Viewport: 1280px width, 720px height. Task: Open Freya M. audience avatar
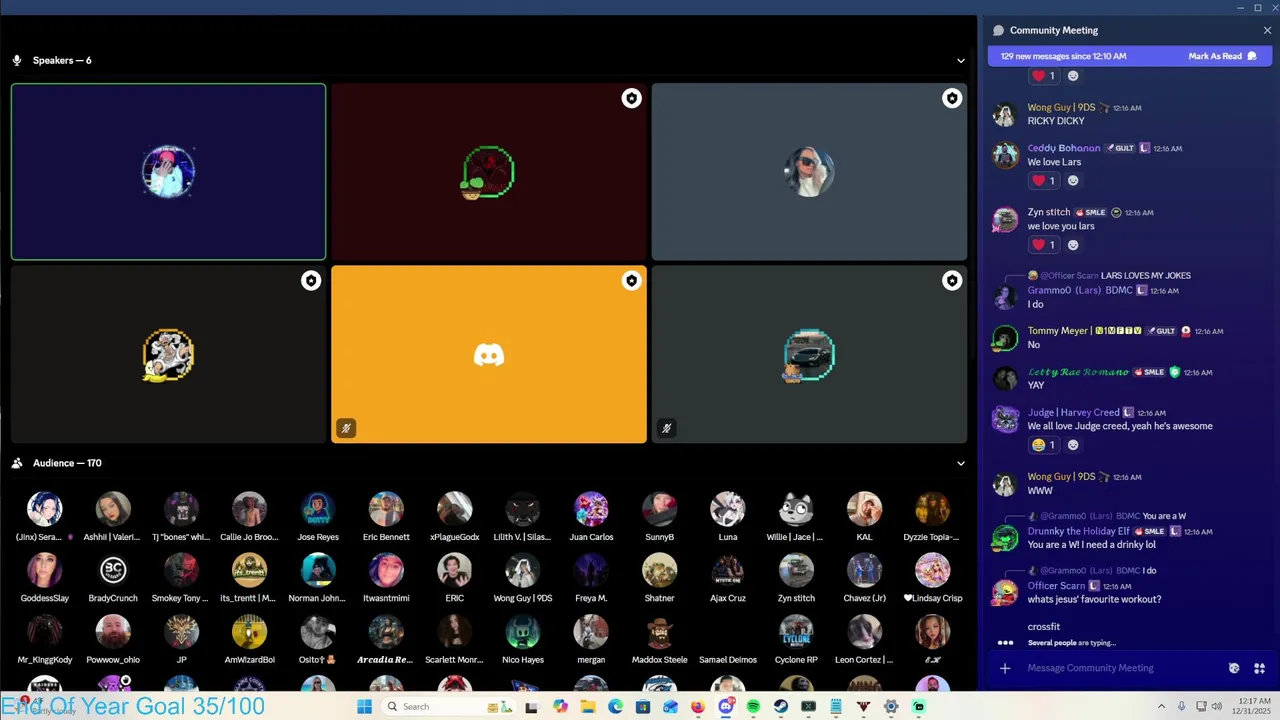point(591,570)
